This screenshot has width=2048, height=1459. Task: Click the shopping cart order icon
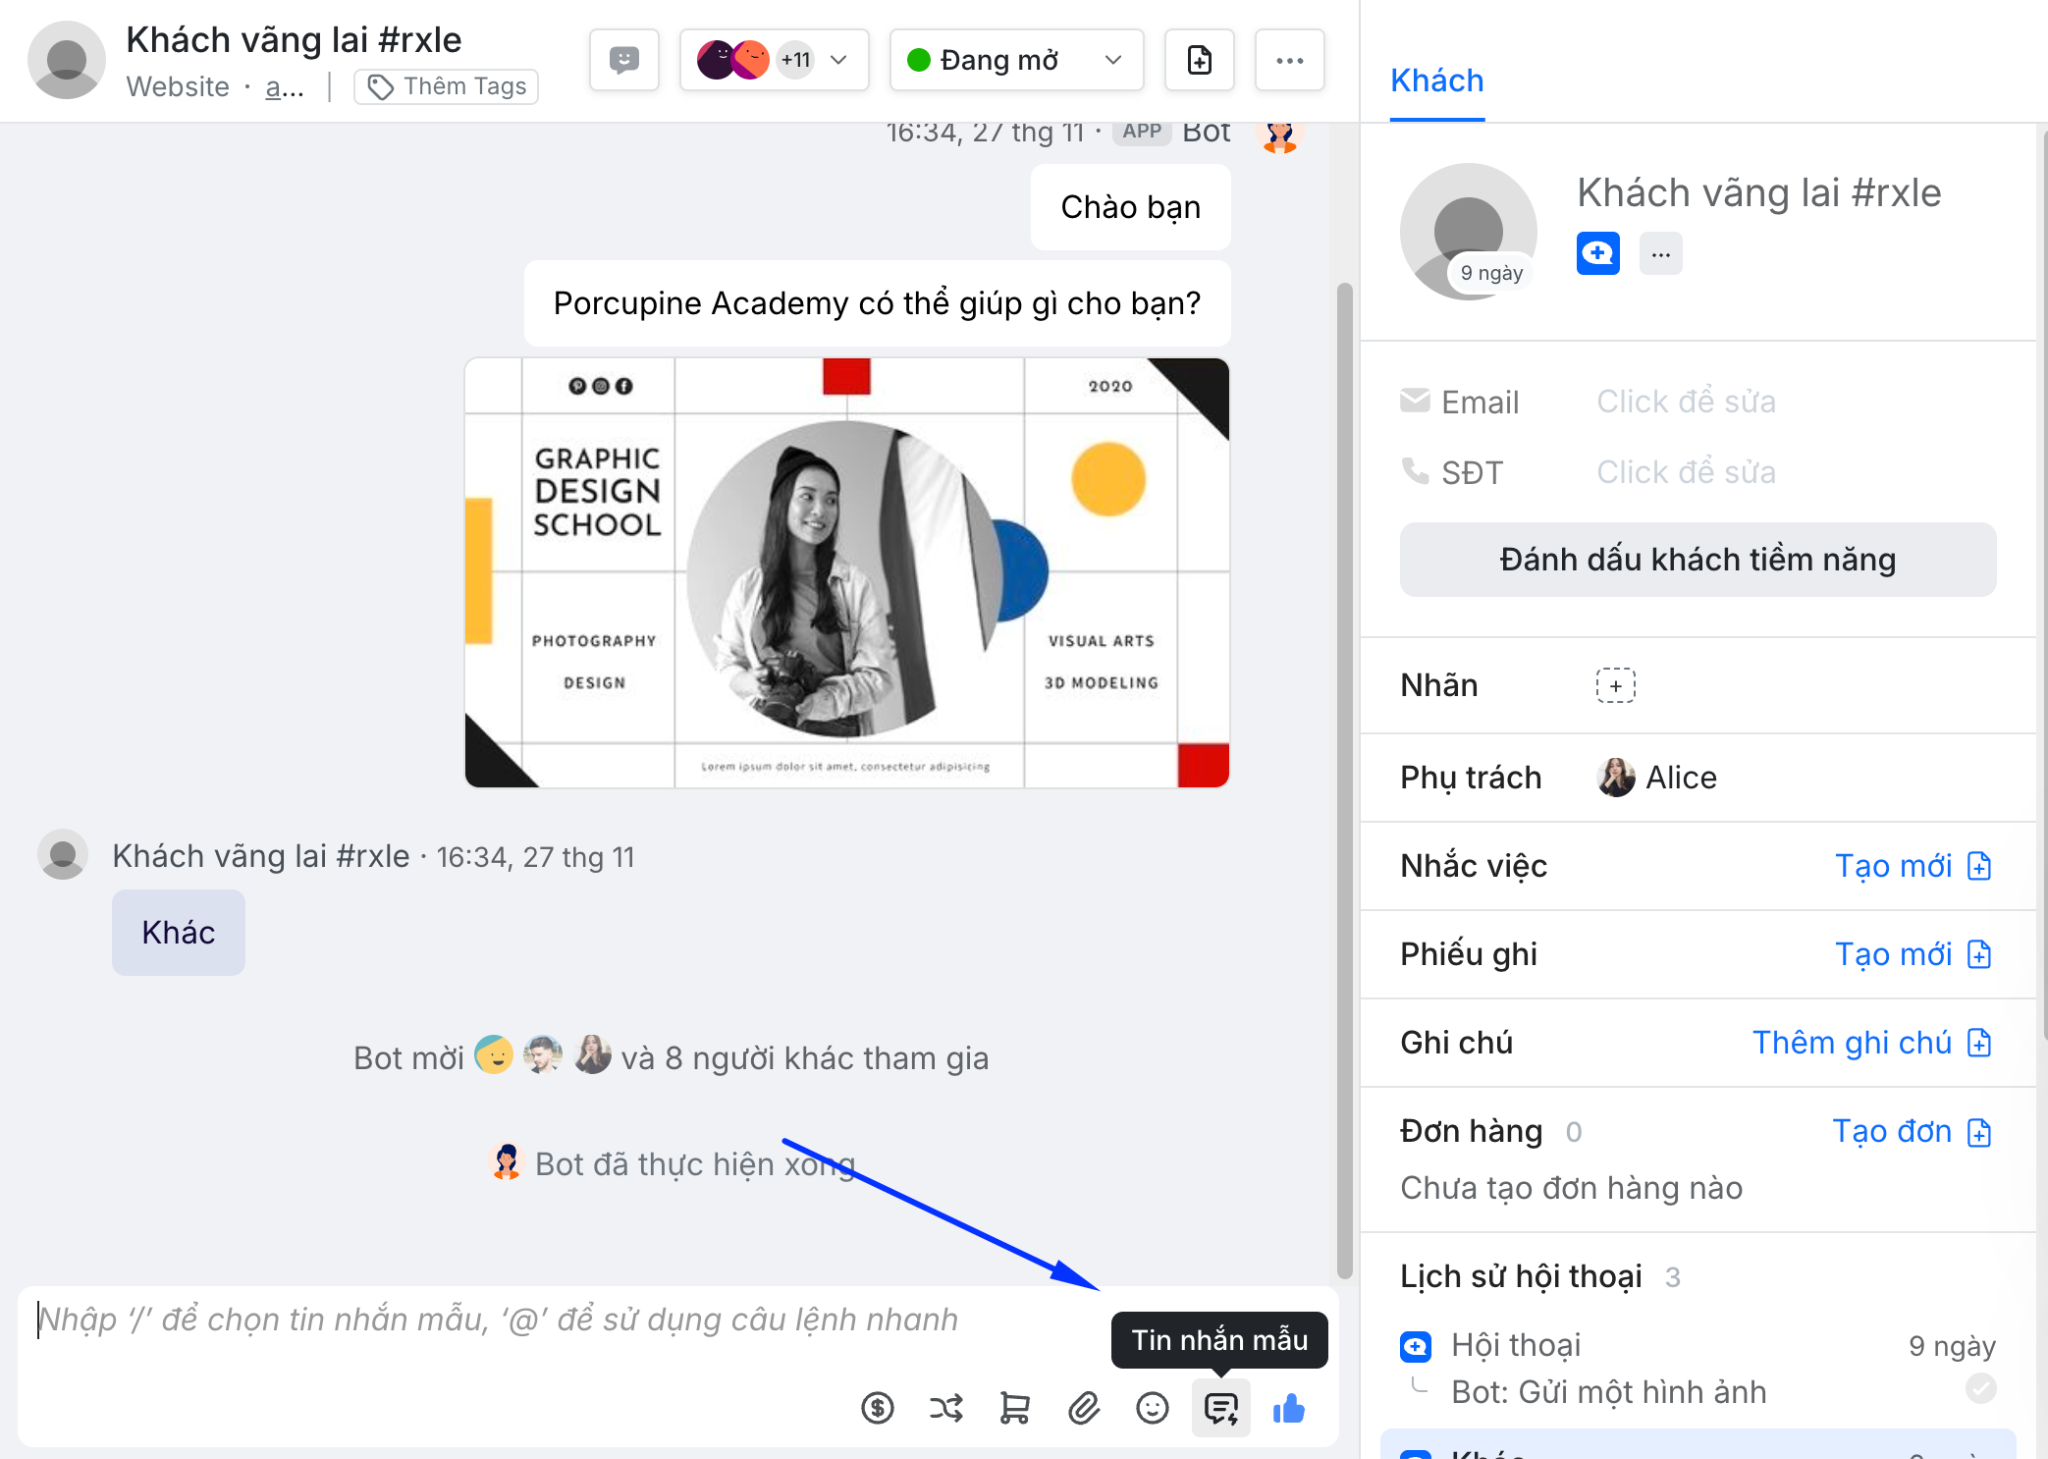pyautogui.click(x=1014, y=1409)
